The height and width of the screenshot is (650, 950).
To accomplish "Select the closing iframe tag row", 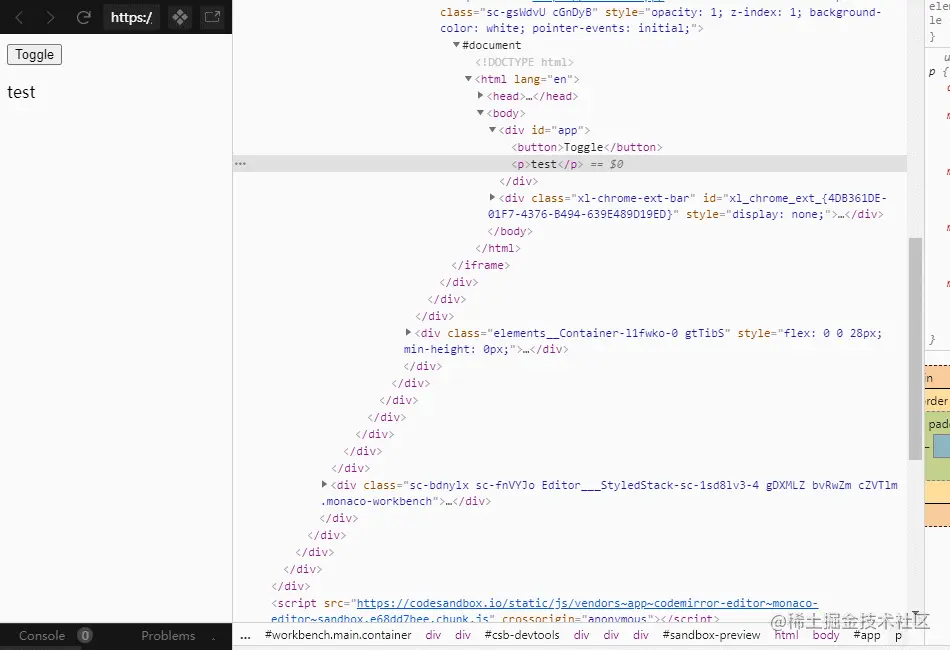I will (x=480, y=265).
